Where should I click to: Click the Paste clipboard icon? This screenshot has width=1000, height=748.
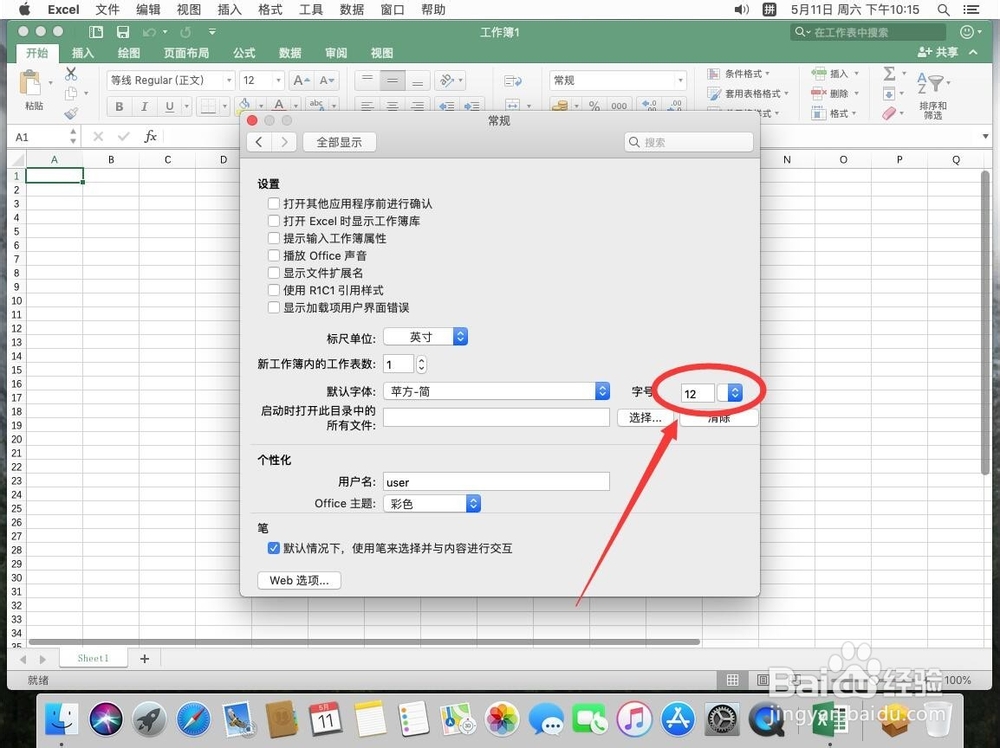tap(30, 83)
